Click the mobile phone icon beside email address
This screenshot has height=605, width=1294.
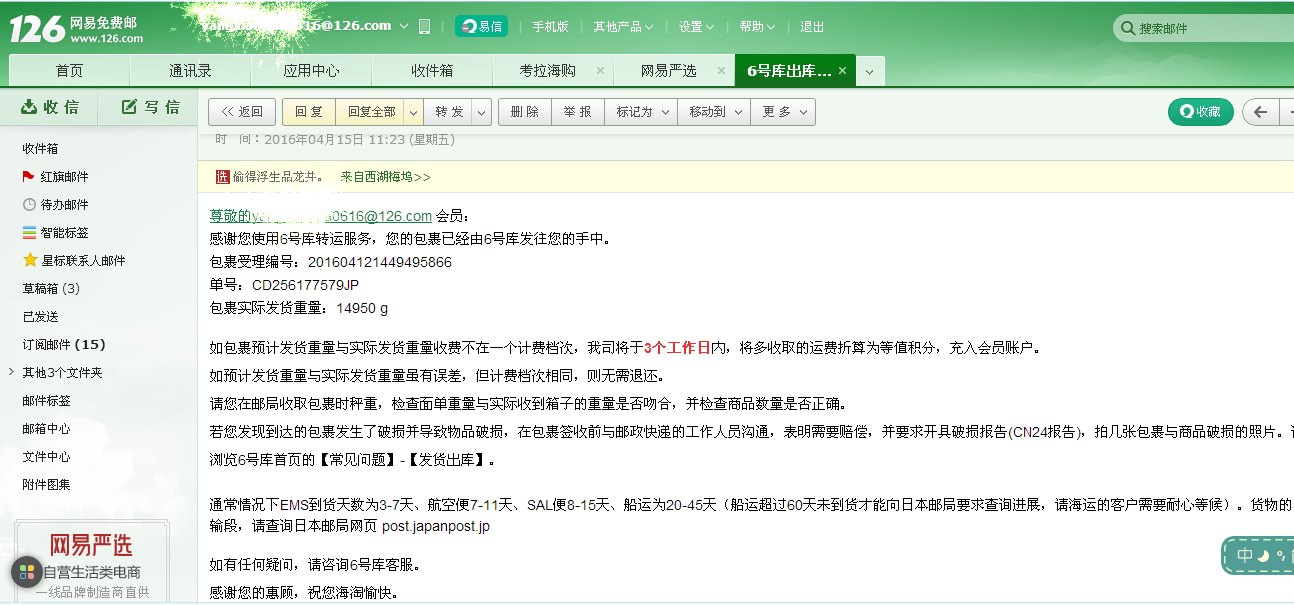[424, 27]
